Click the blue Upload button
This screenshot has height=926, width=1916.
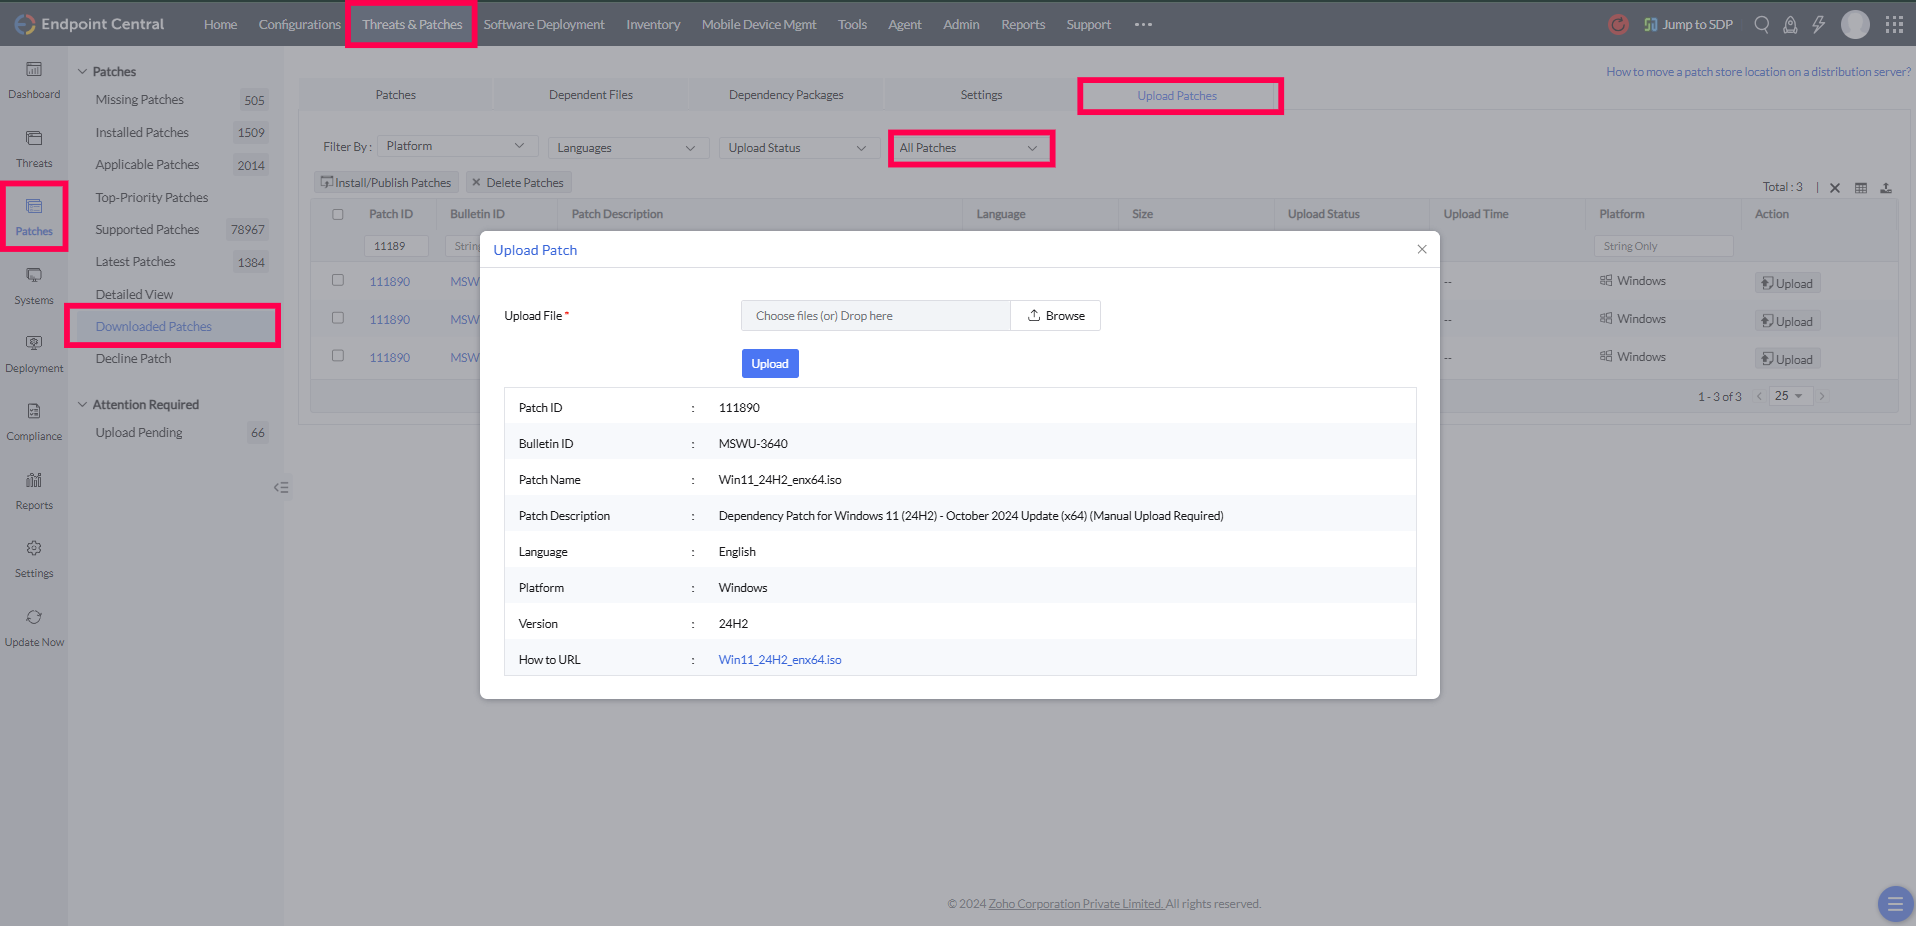click(770, 364)
